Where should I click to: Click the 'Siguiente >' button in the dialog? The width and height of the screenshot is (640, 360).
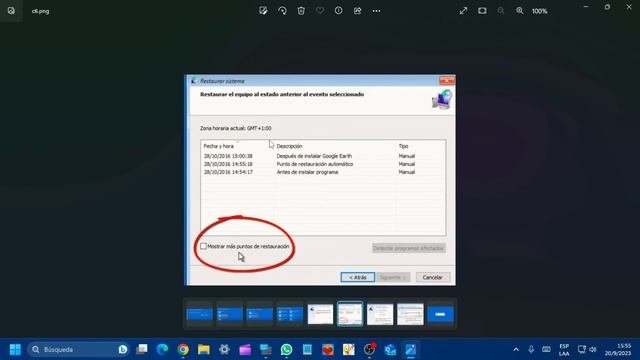coord(393,277)
